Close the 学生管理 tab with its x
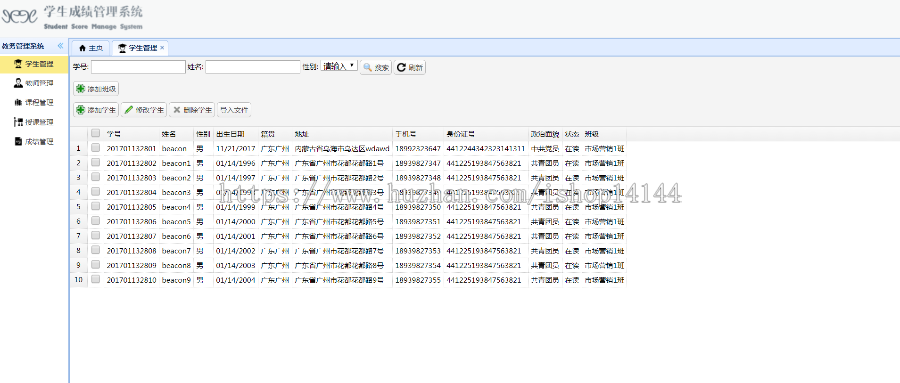Viewport: 900px width, 383px height. [162, 48]
